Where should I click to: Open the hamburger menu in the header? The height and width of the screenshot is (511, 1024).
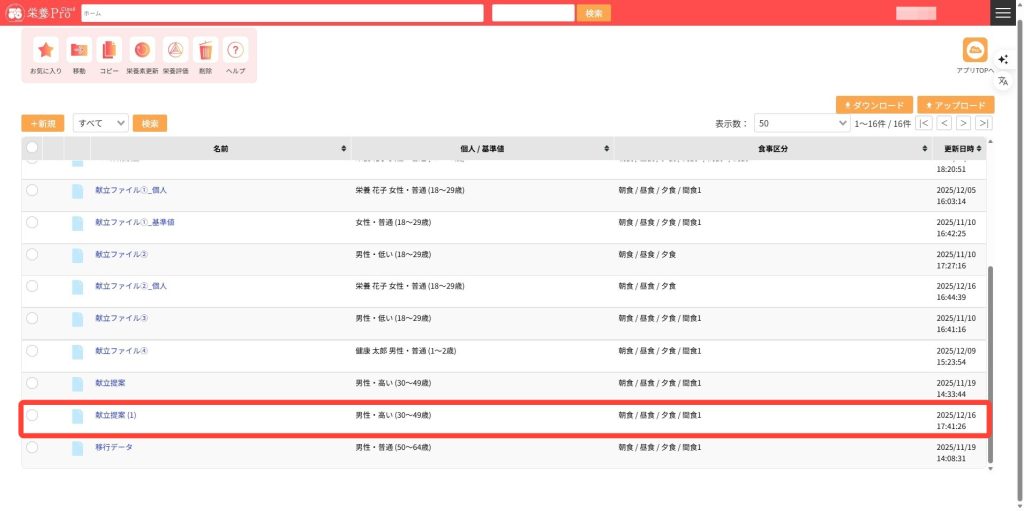(1003, 12)
